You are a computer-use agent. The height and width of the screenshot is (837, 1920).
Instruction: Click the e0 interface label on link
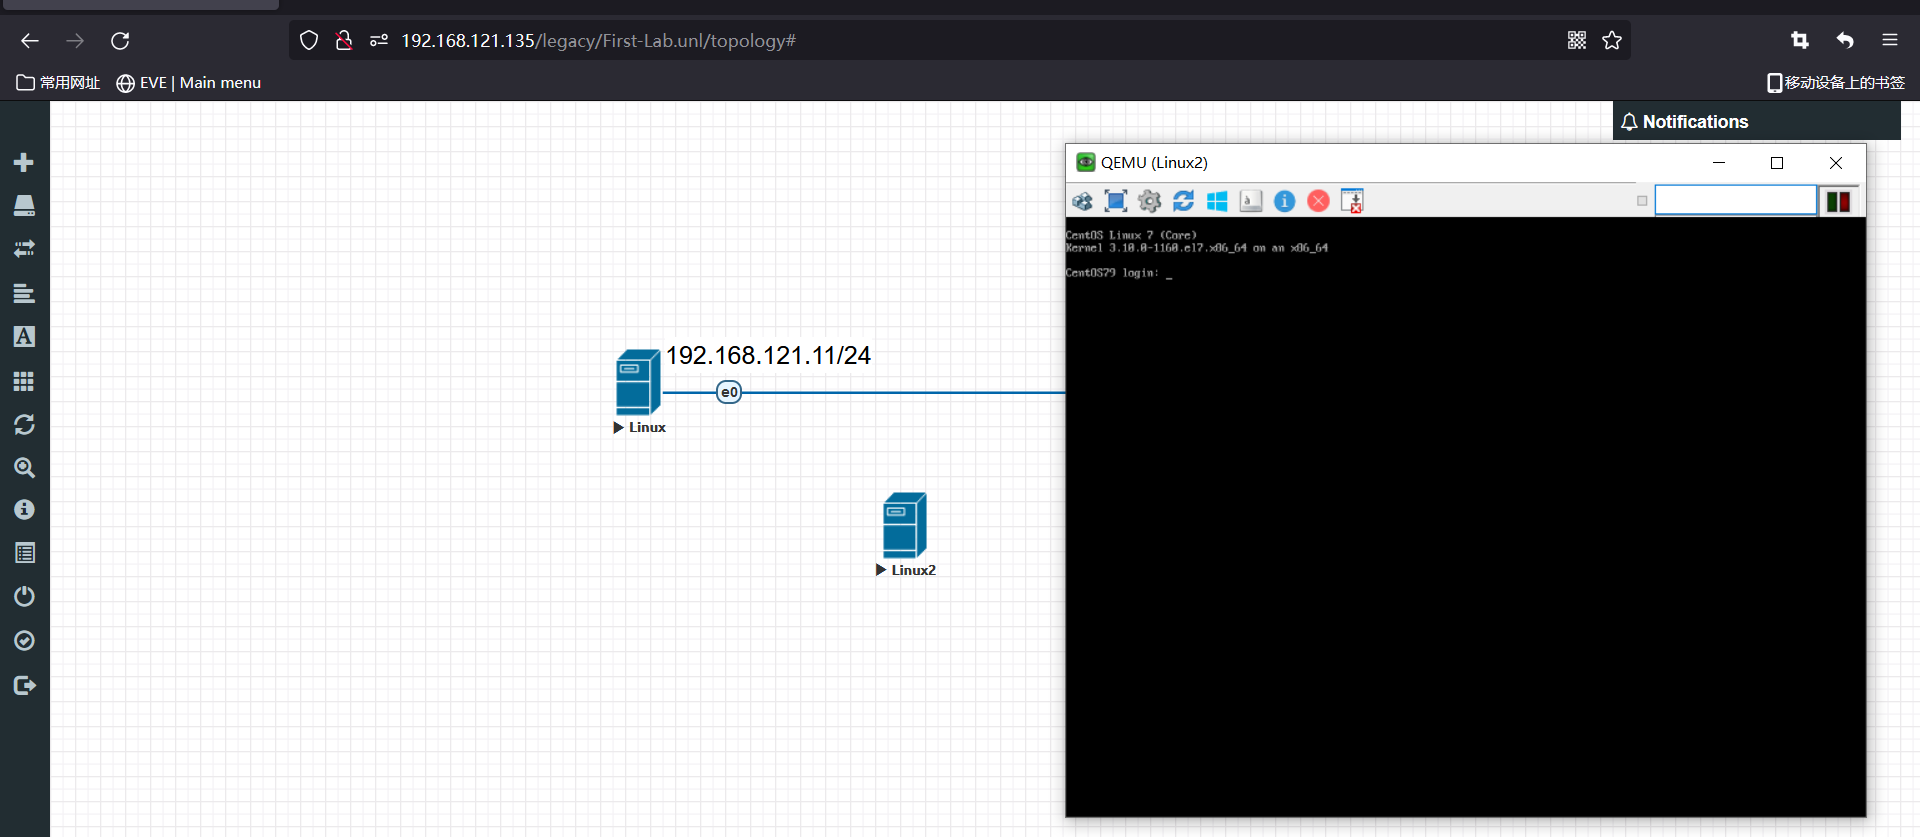pyautogui.click(x=729, y=392)
